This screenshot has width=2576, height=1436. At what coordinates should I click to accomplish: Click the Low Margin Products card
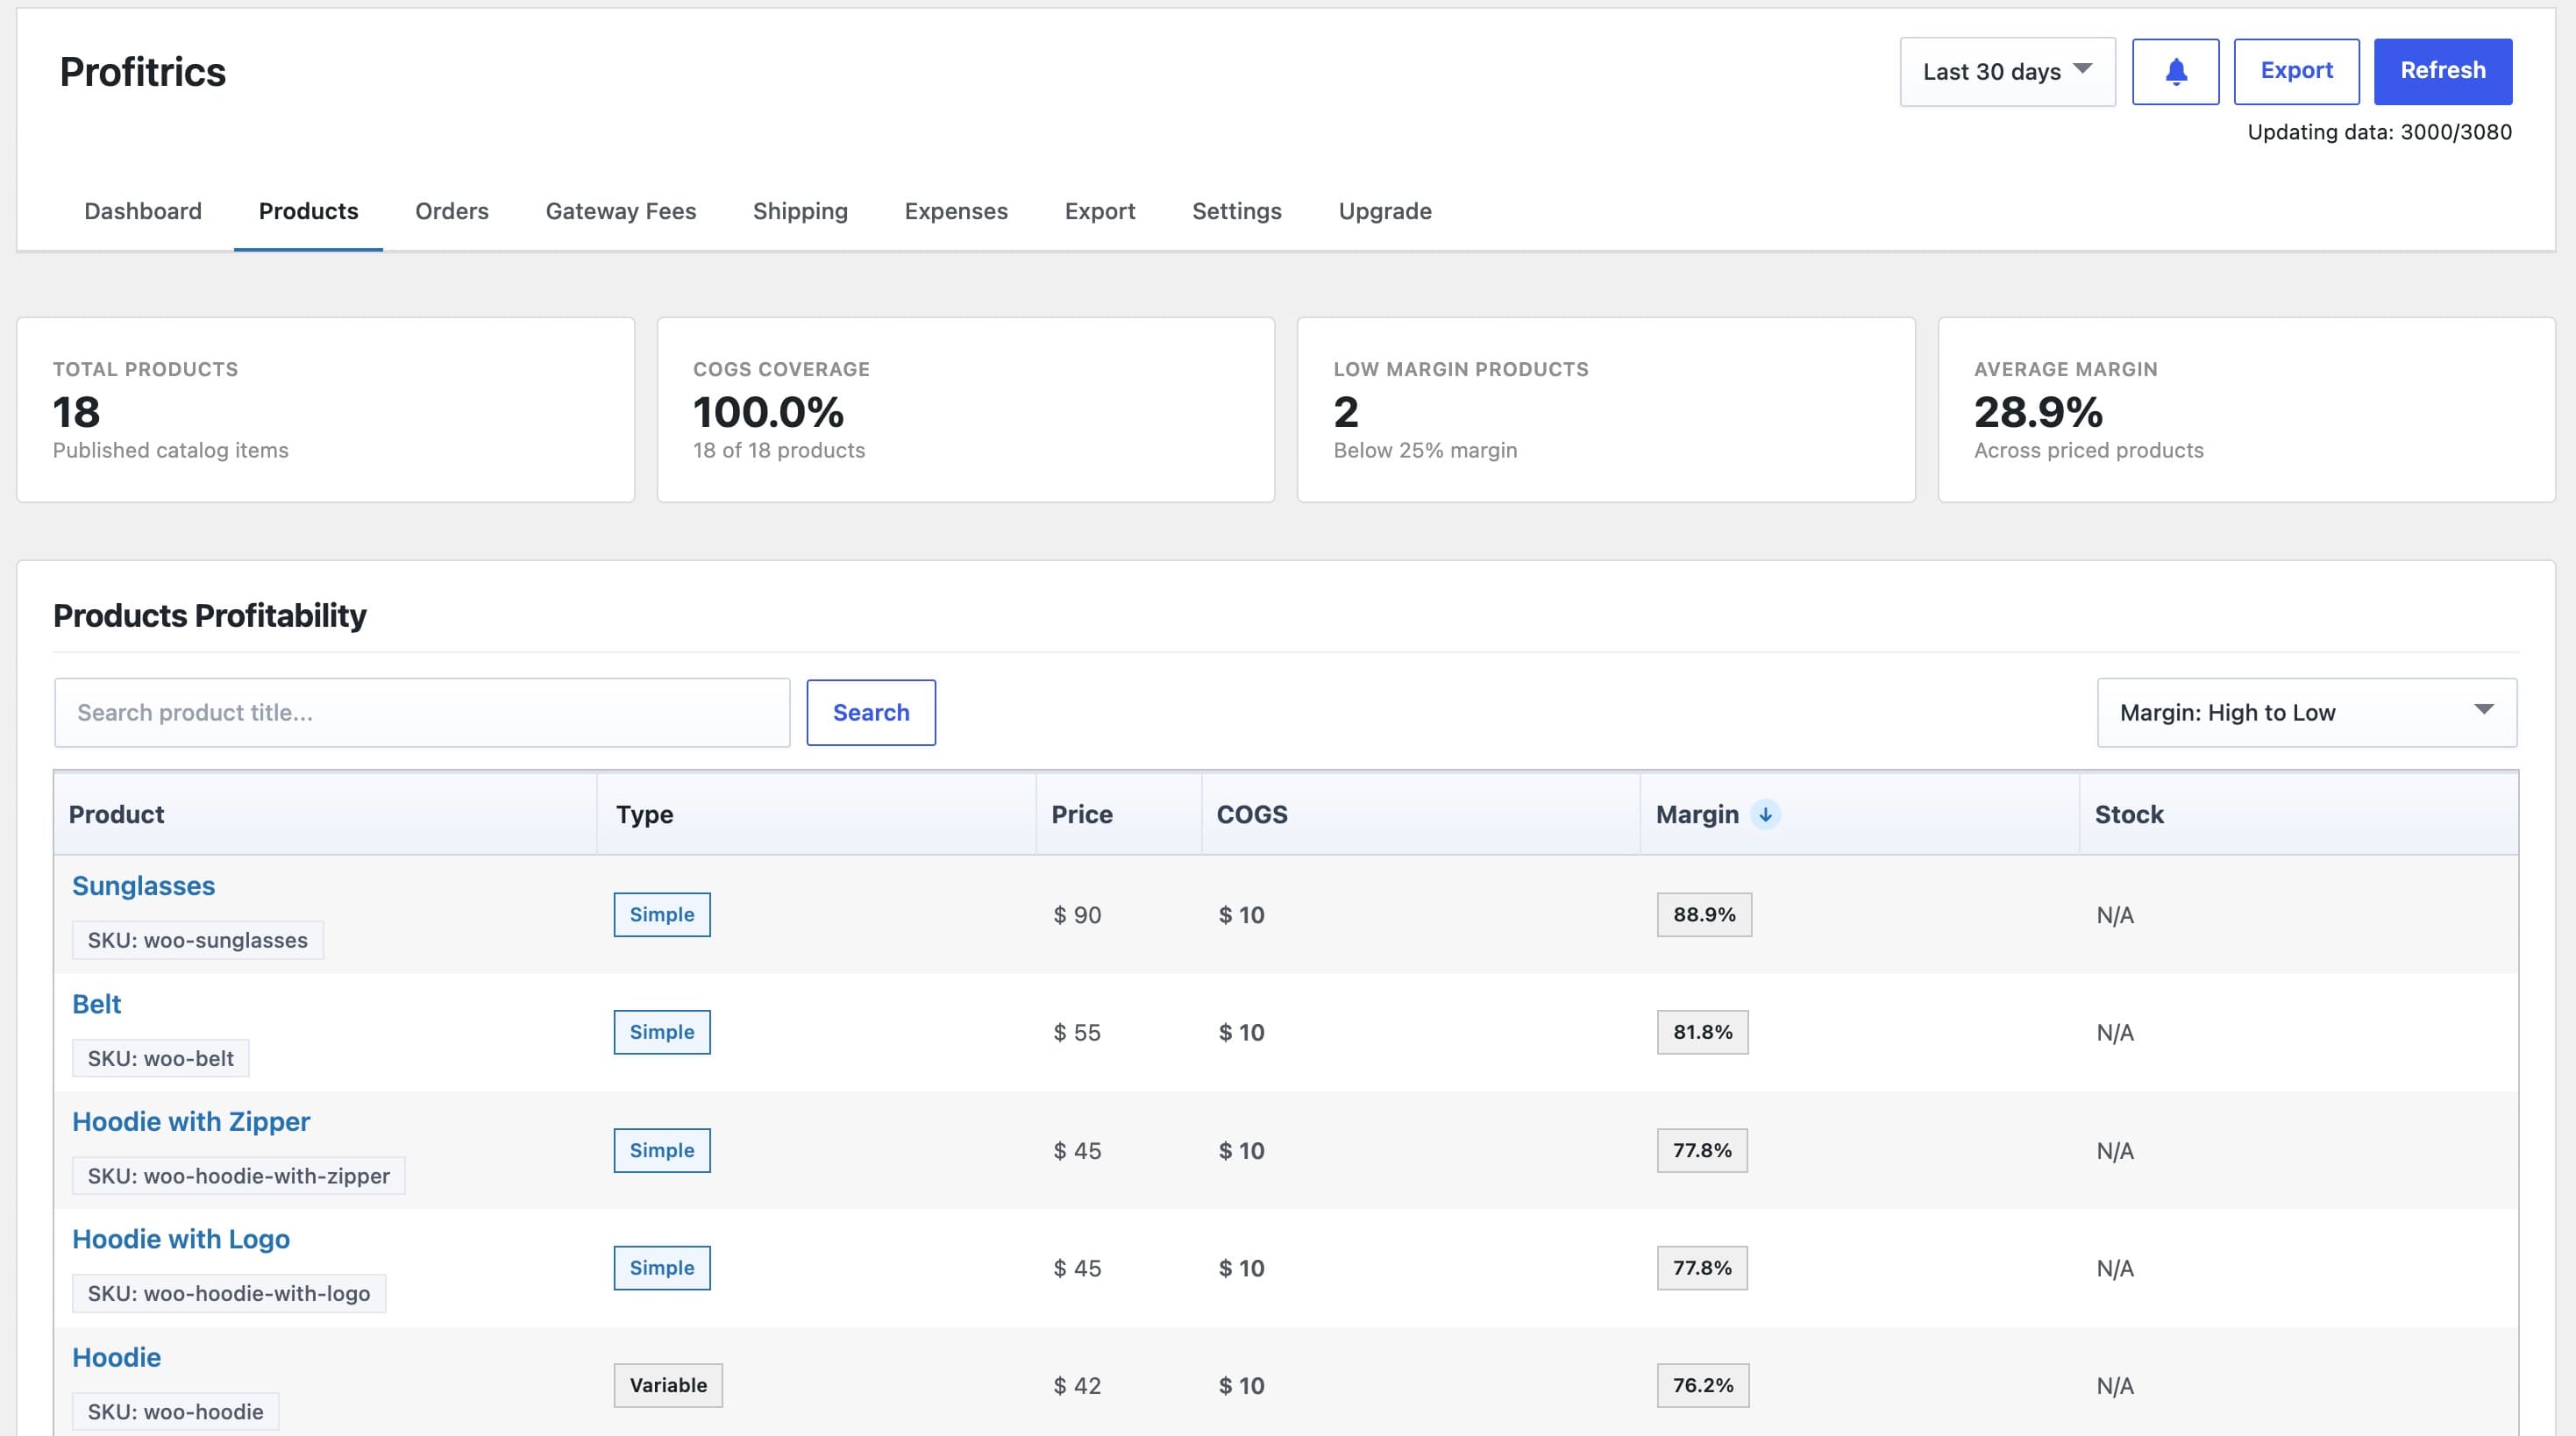coord(1606,410)
